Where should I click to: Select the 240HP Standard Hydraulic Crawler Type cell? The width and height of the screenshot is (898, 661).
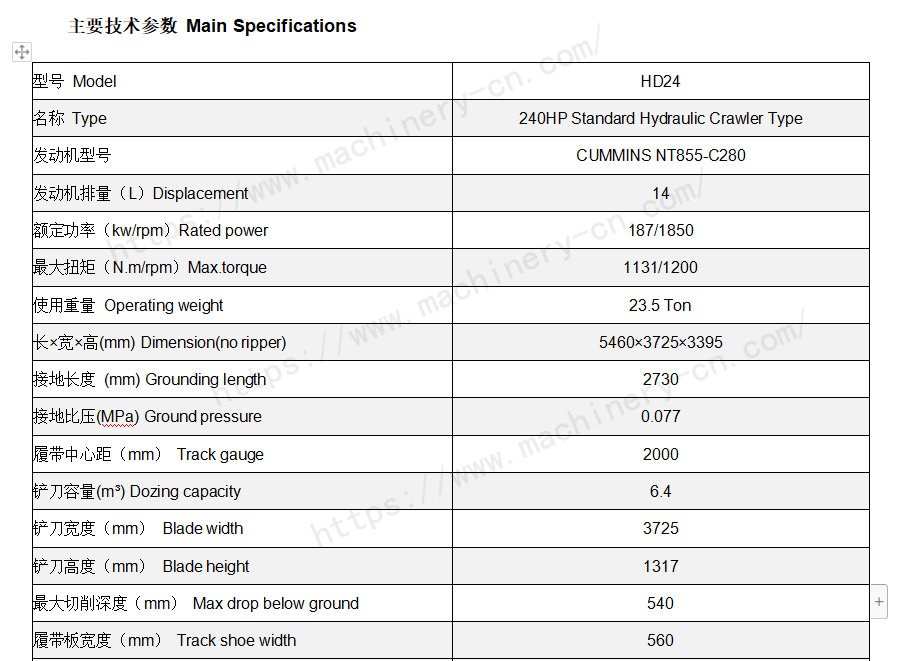click(x=660, y=119)
